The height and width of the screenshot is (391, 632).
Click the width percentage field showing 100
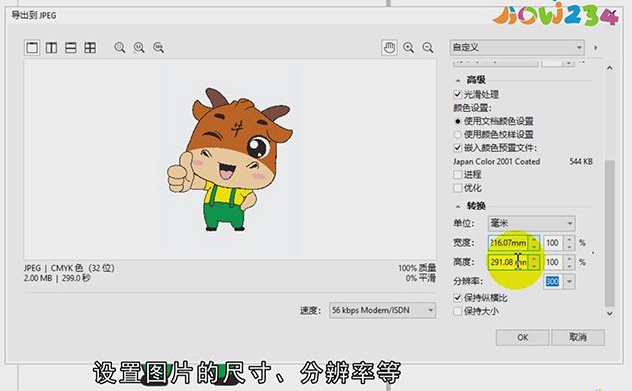pyautogui.click(x=553, y=243)
